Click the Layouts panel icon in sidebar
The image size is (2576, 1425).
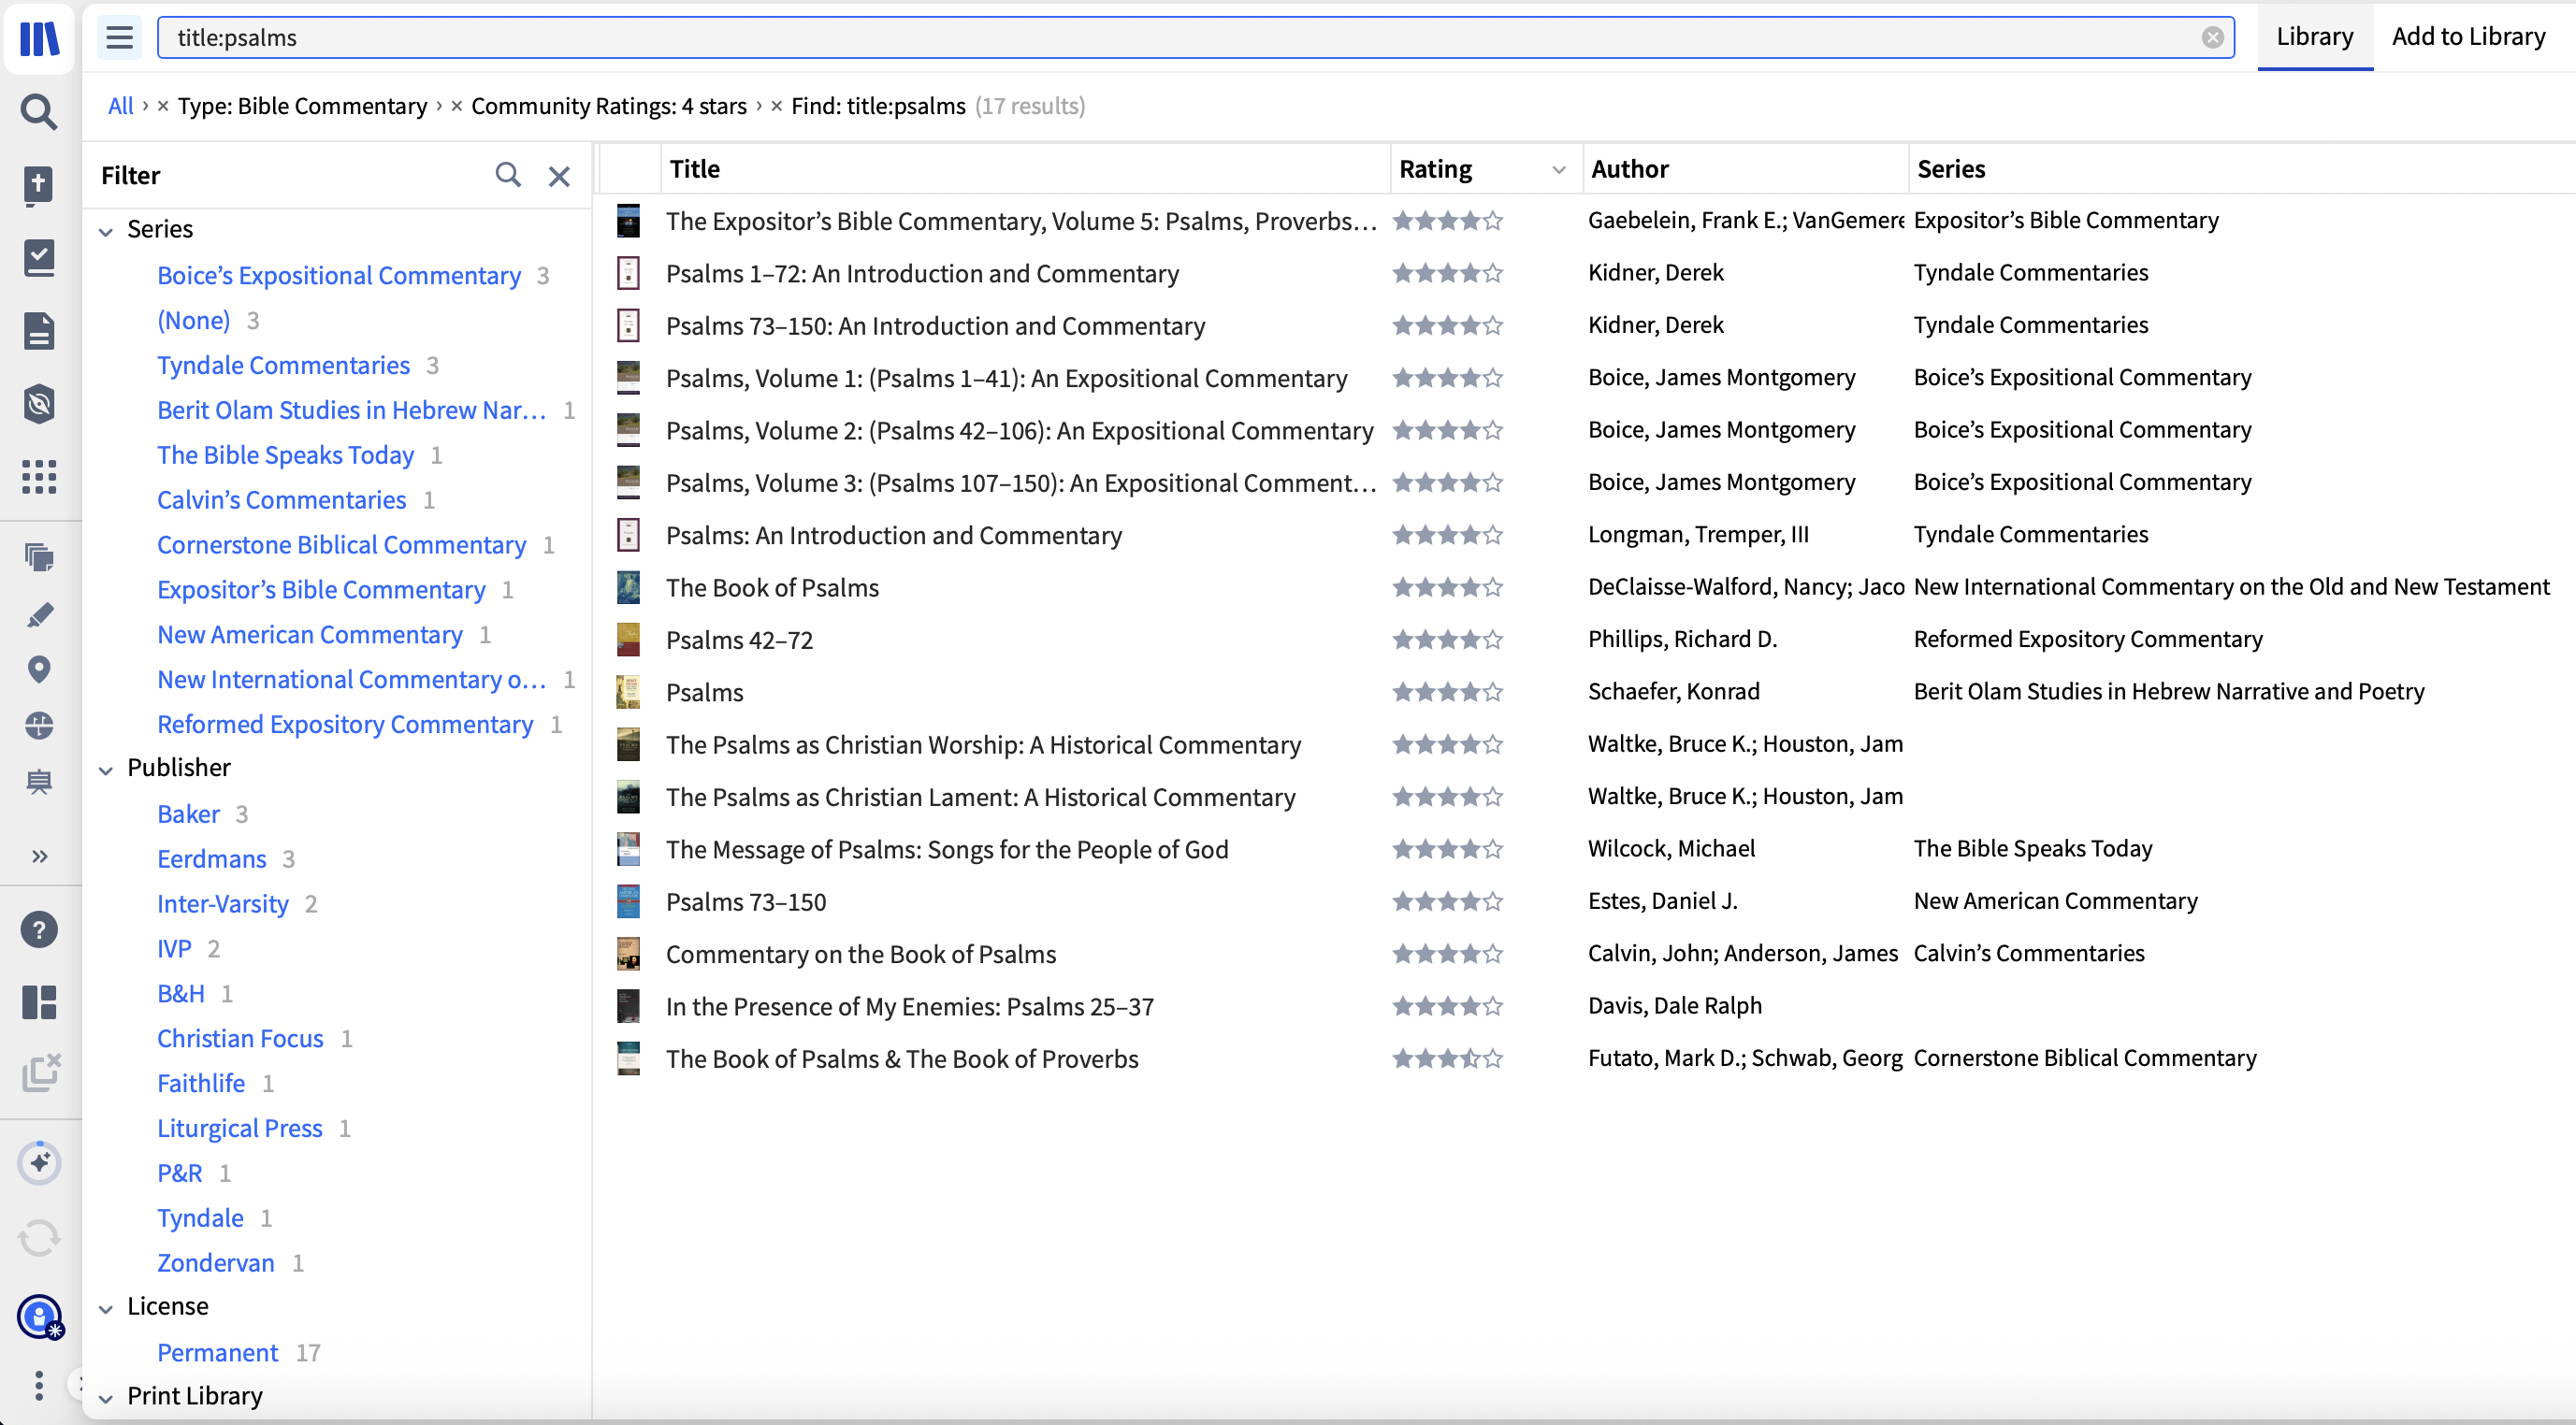point(38,1001)
